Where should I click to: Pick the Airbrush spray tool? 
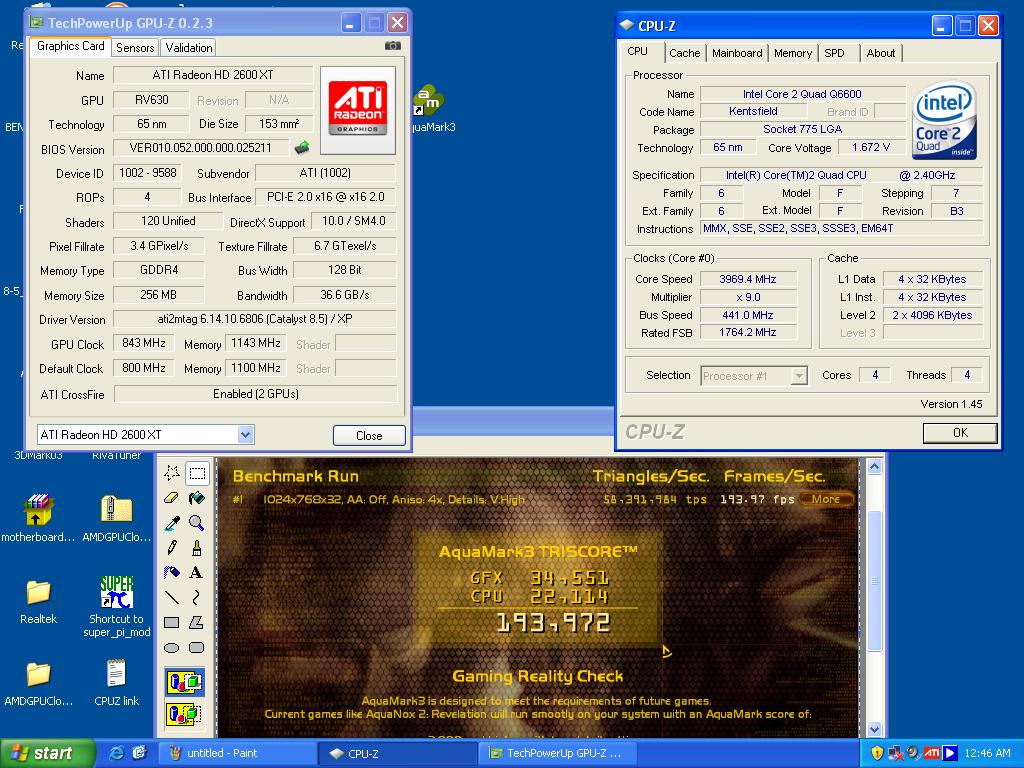coord(172,572)
